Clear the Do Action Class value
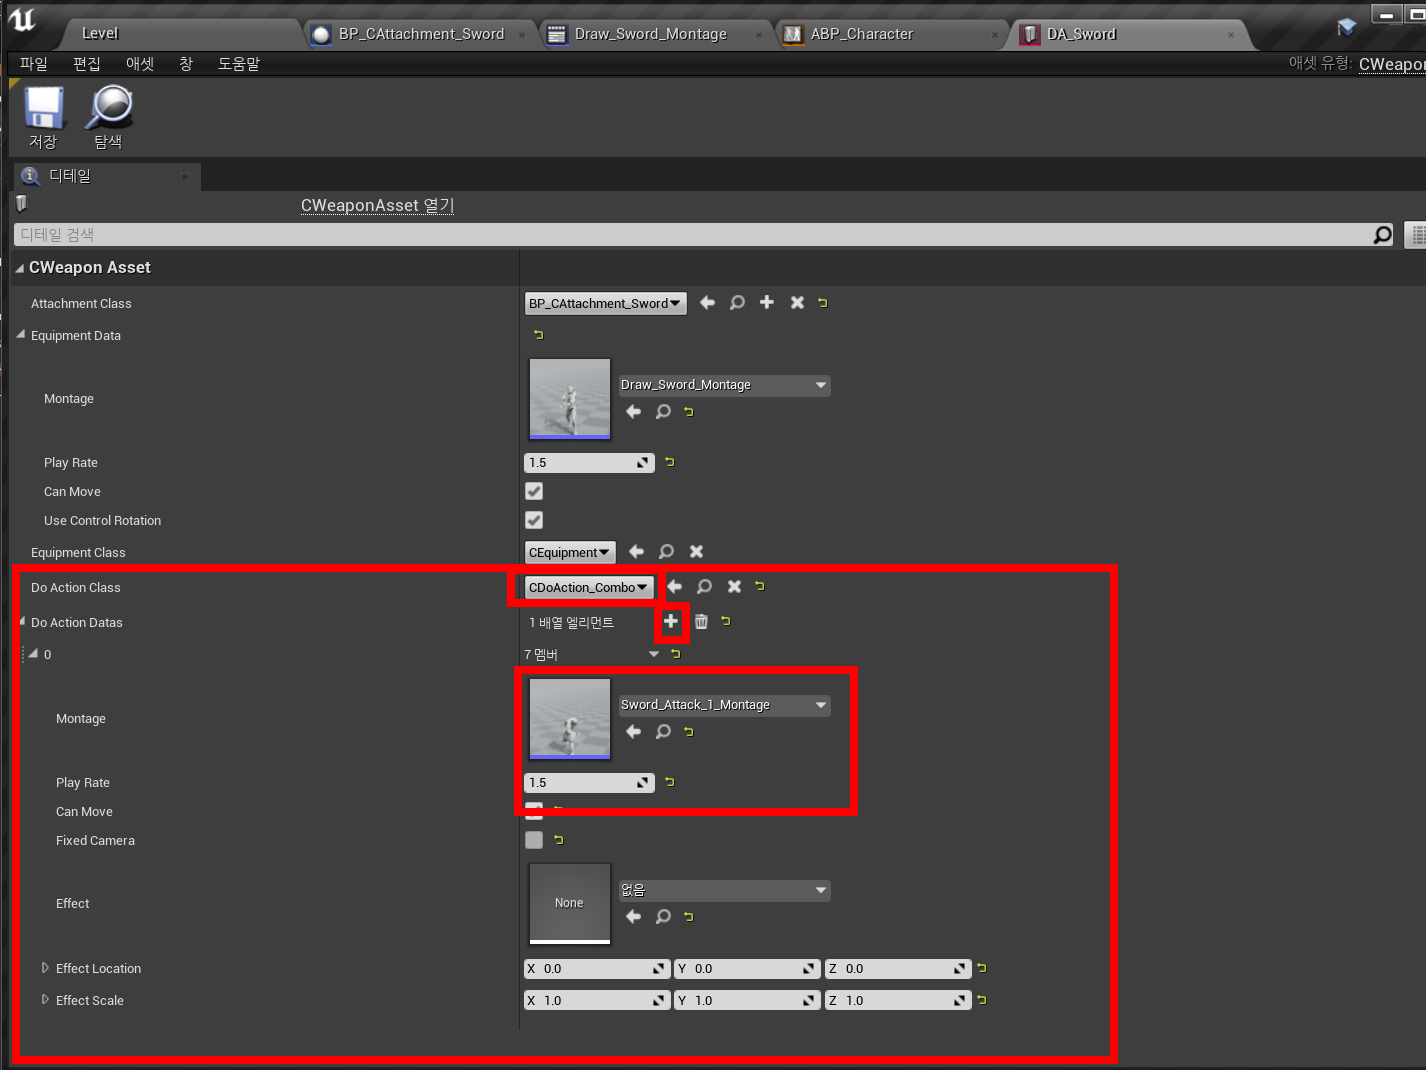The width and height of the screenshot is (1426, 1070). [x=734, y=586]
